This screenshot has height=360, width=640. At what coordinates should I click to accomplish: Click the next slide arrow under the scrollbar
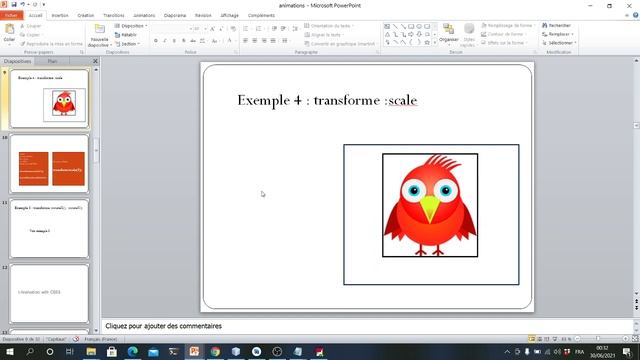(x=636, y=308)
